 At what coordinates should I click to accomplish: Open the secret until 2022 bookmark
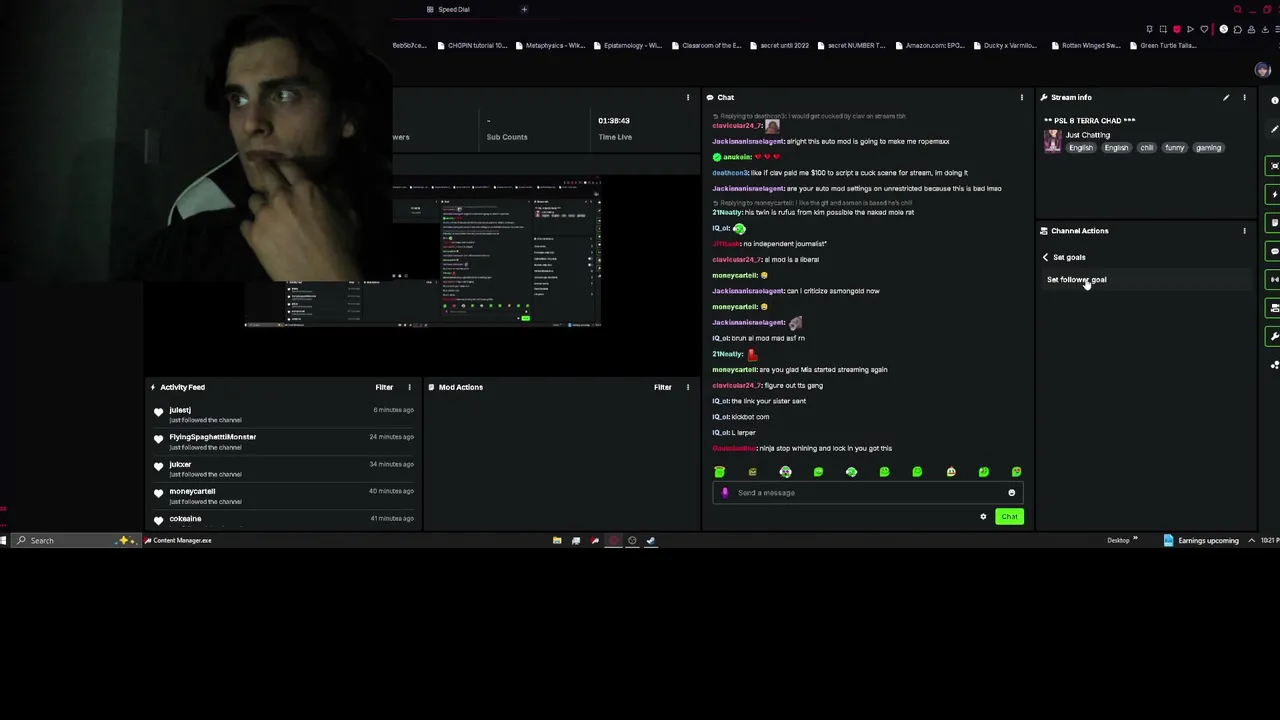click(x=779, y=45)
